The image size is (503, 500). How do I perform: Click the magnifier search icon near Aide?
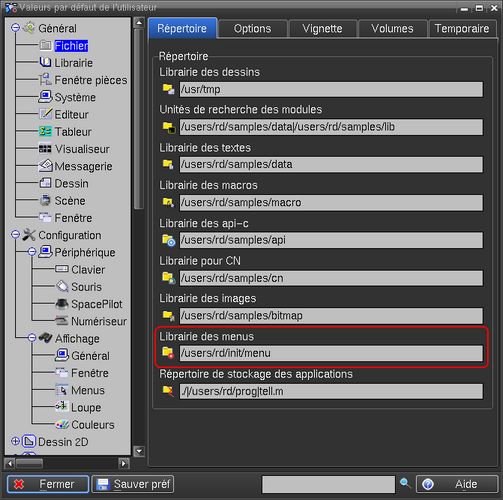tap(405, 483)
